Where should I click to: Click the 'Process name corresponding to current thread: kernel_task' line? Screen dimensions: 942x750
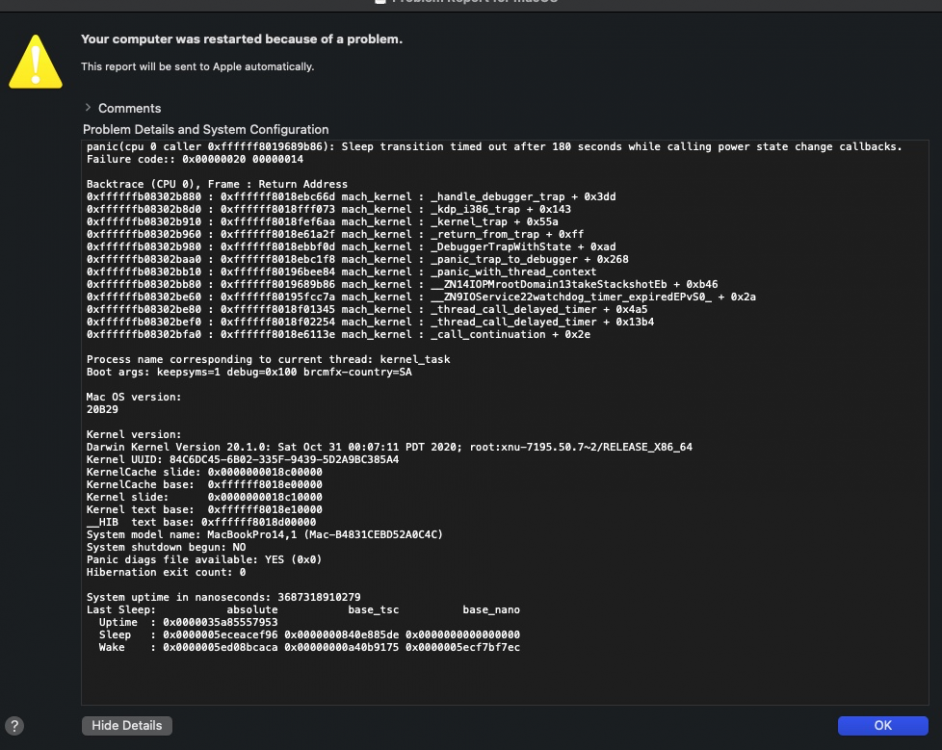pos(268,359)
